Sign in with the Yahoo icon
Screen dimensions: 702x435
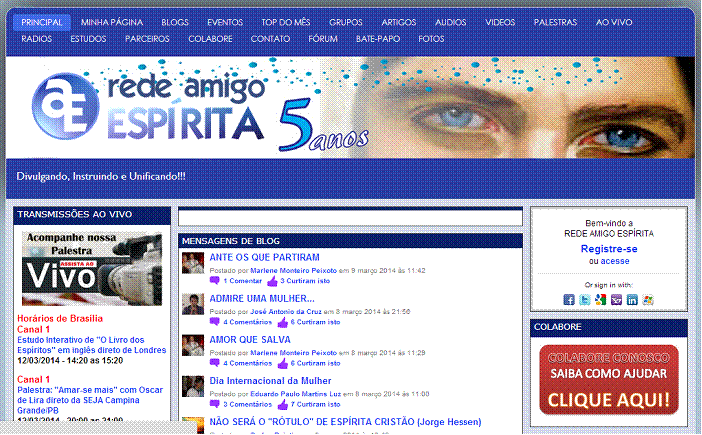[616, 299]
